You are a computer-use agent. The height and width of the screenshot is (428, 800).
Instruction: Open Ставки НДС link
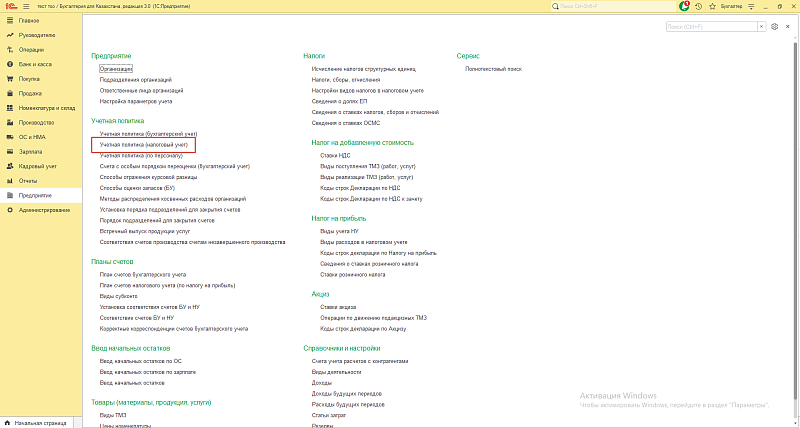[334, 155]
